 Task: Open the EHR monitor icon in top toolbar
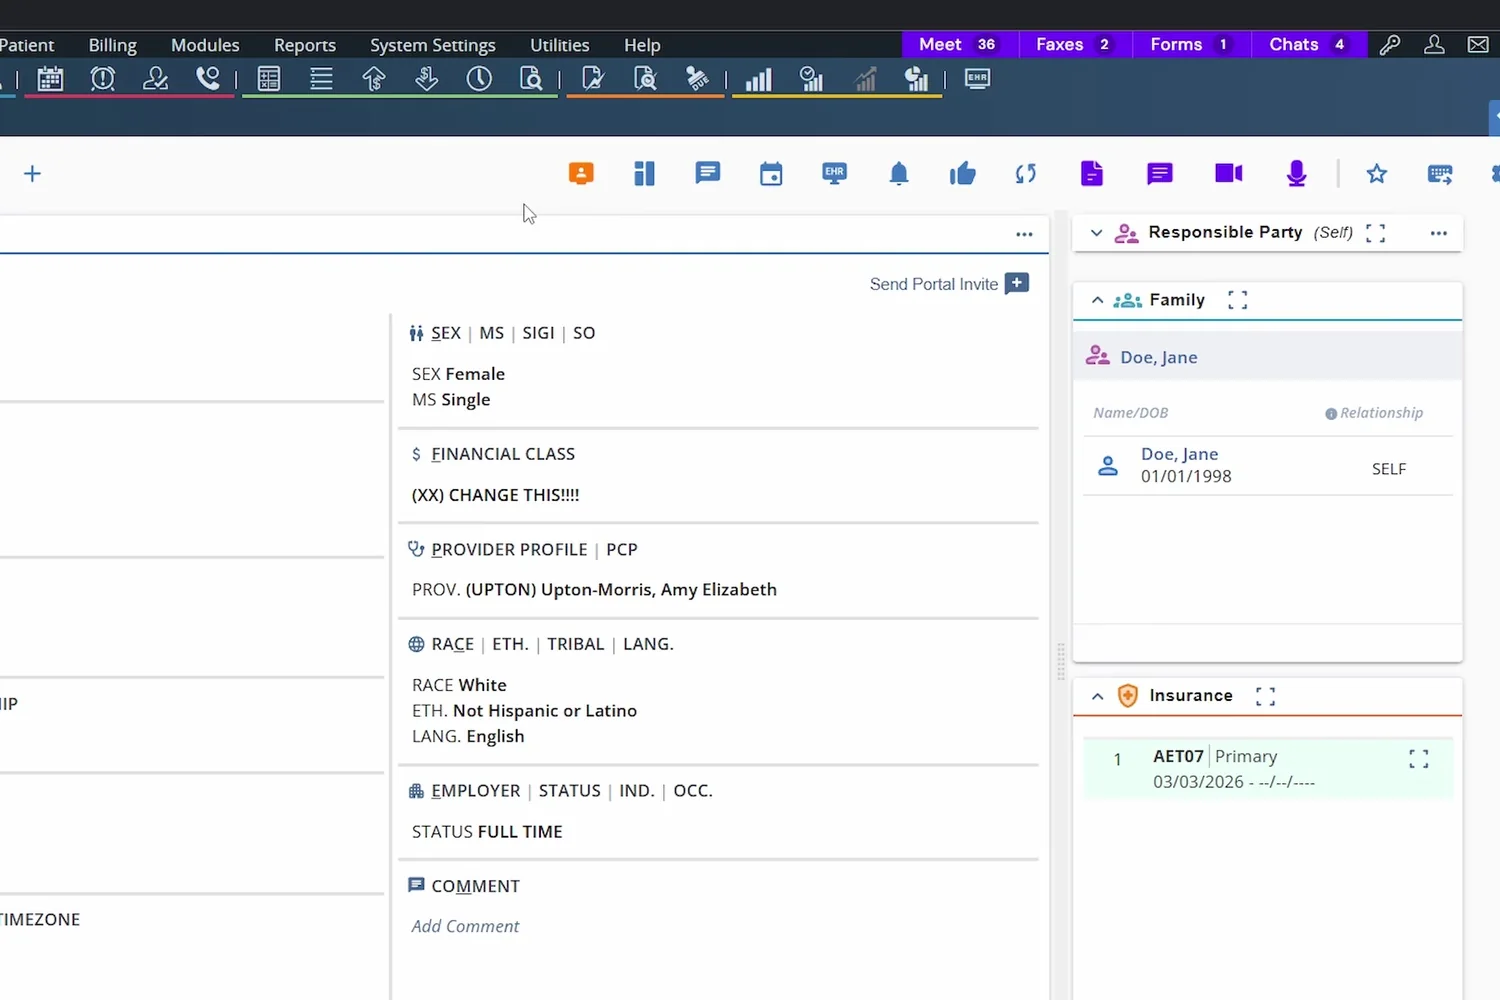coord(977,79)
